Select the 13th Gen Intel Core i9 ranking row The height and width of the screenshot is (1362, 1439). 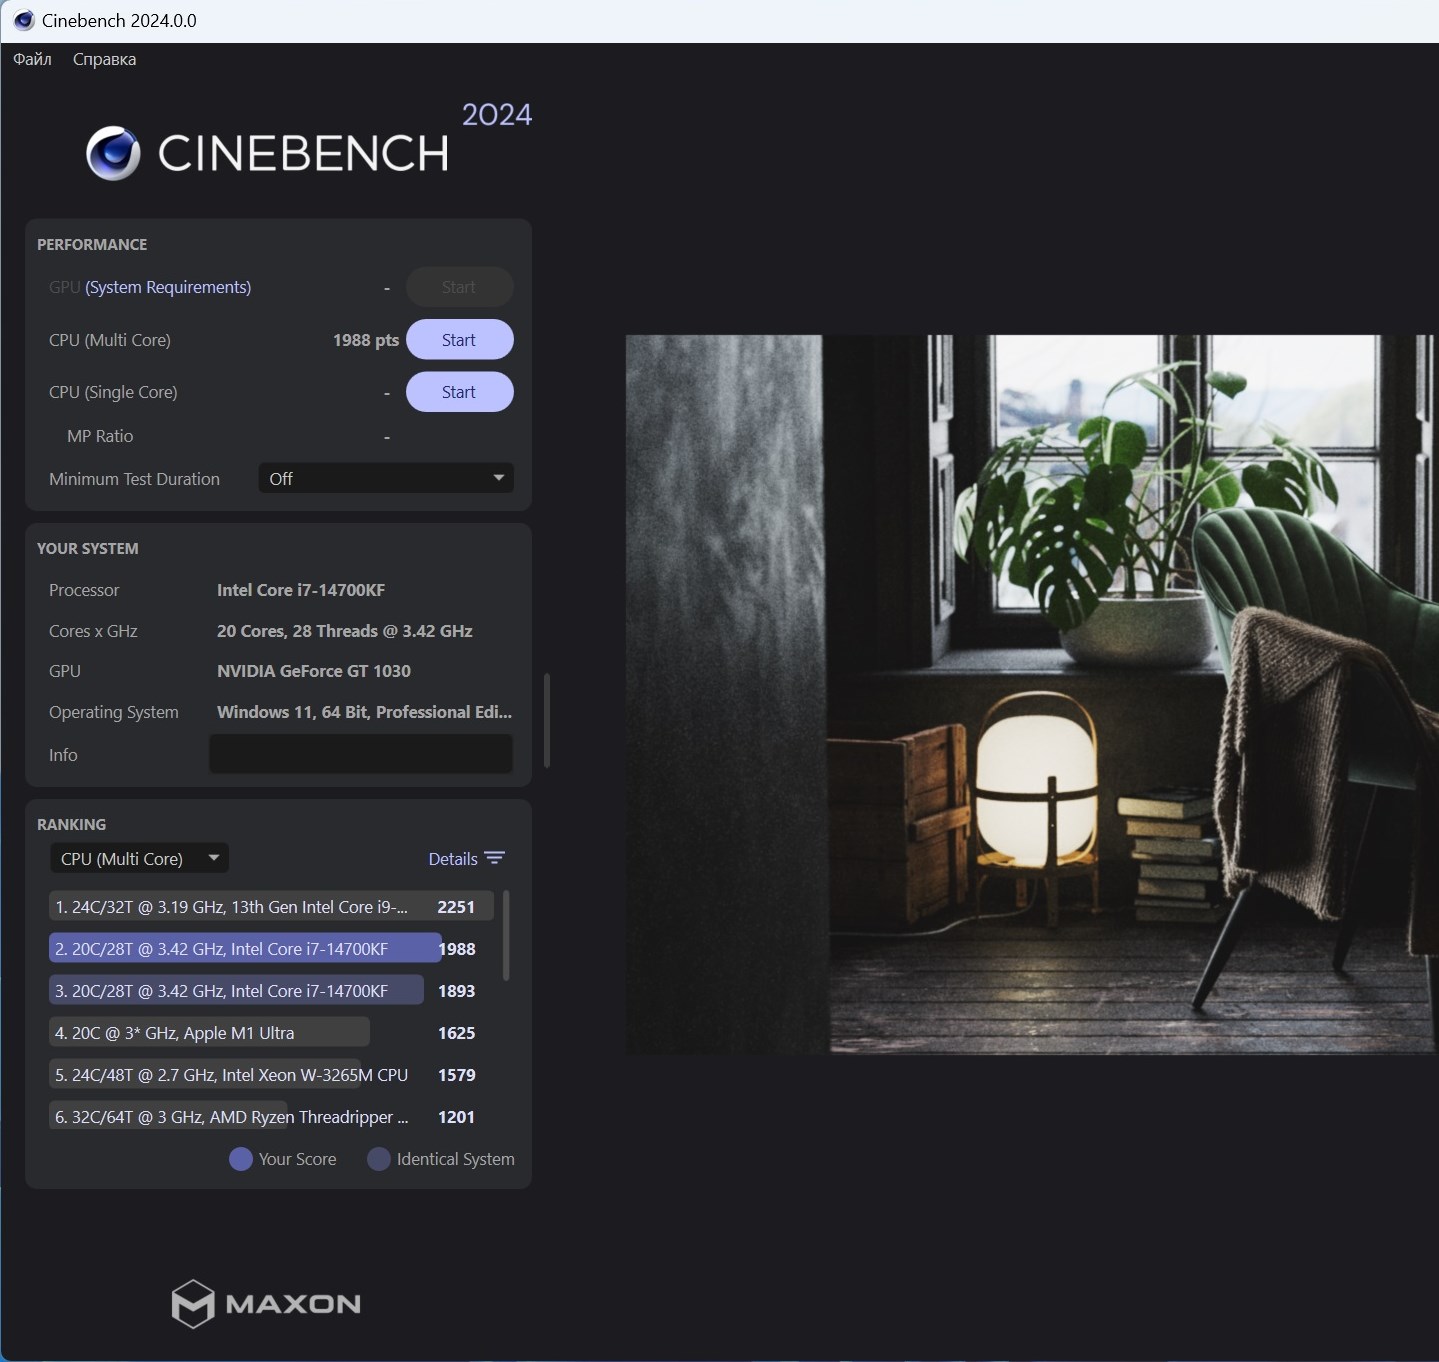(271, 907)
